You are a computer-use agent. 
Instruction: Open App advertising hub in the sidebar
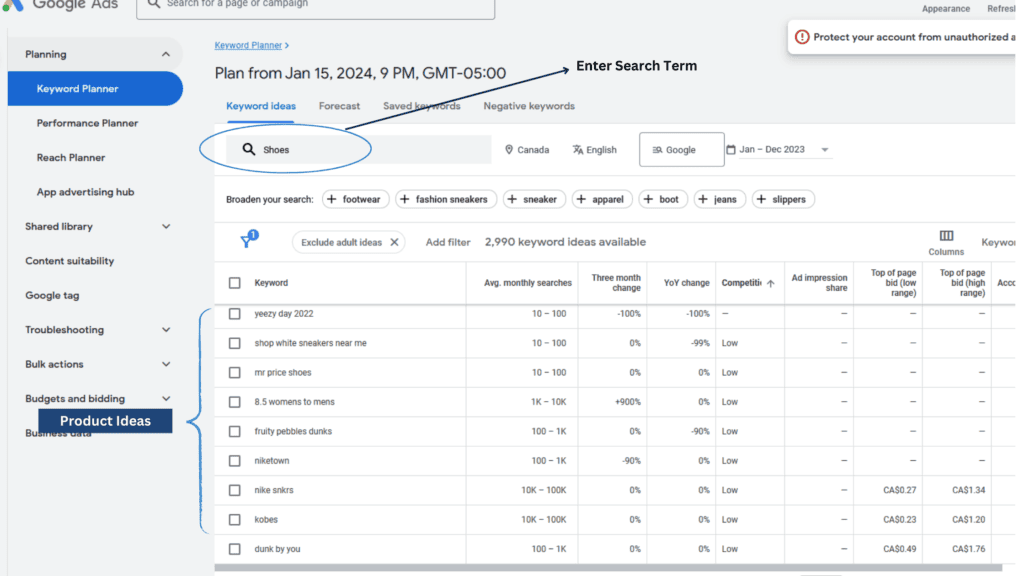pyautogui.click(x=86, y=192)
